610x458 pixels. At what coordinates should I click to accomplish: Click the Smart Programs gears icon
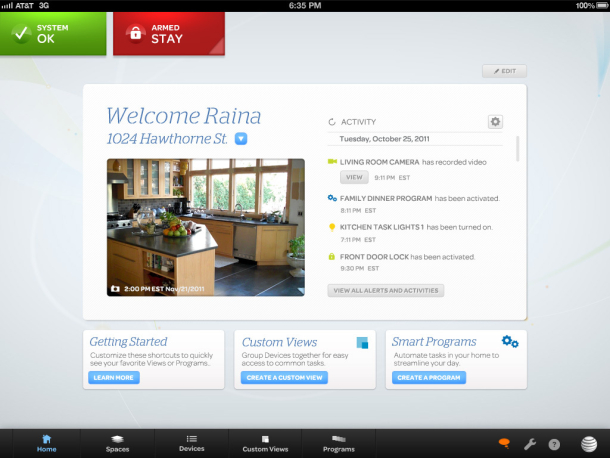pyautogui.click(x=510, y=342)
